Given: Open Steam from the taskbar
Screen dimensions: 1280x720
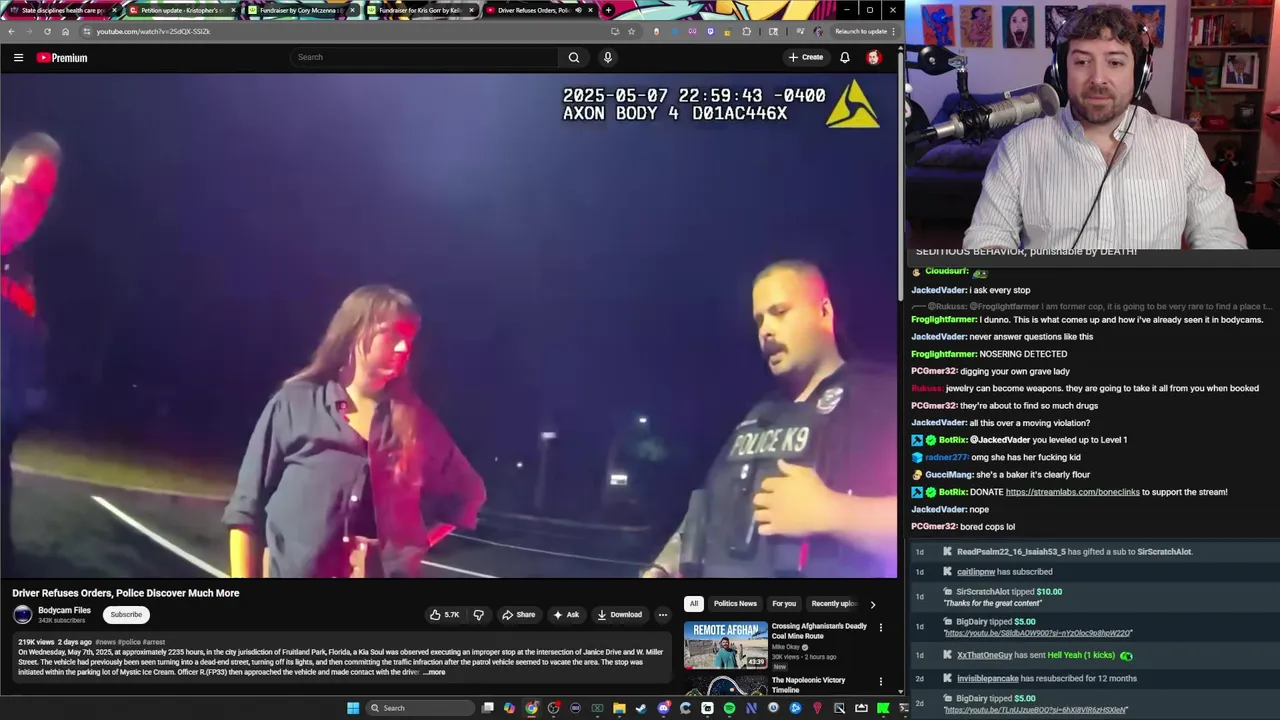Looking at the screenshot, I should [641, 708].
